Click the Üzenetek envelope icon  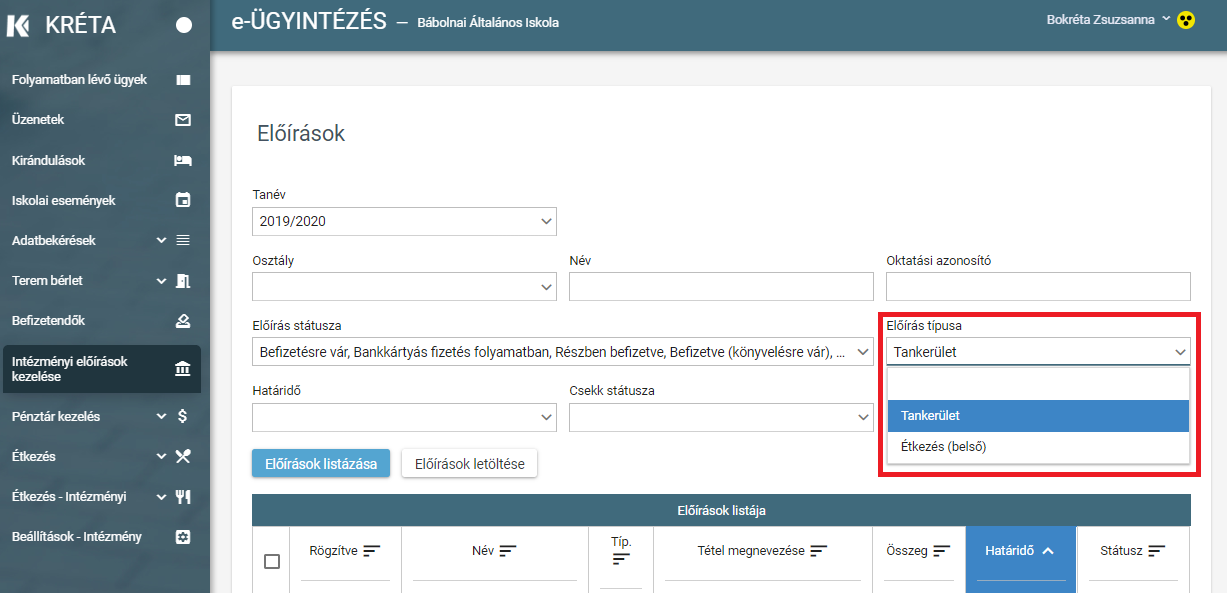tap(183, 120)
